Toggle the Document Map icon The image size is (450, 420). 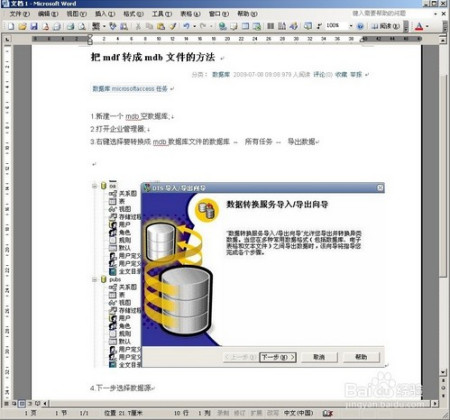(x=307, y=26)
